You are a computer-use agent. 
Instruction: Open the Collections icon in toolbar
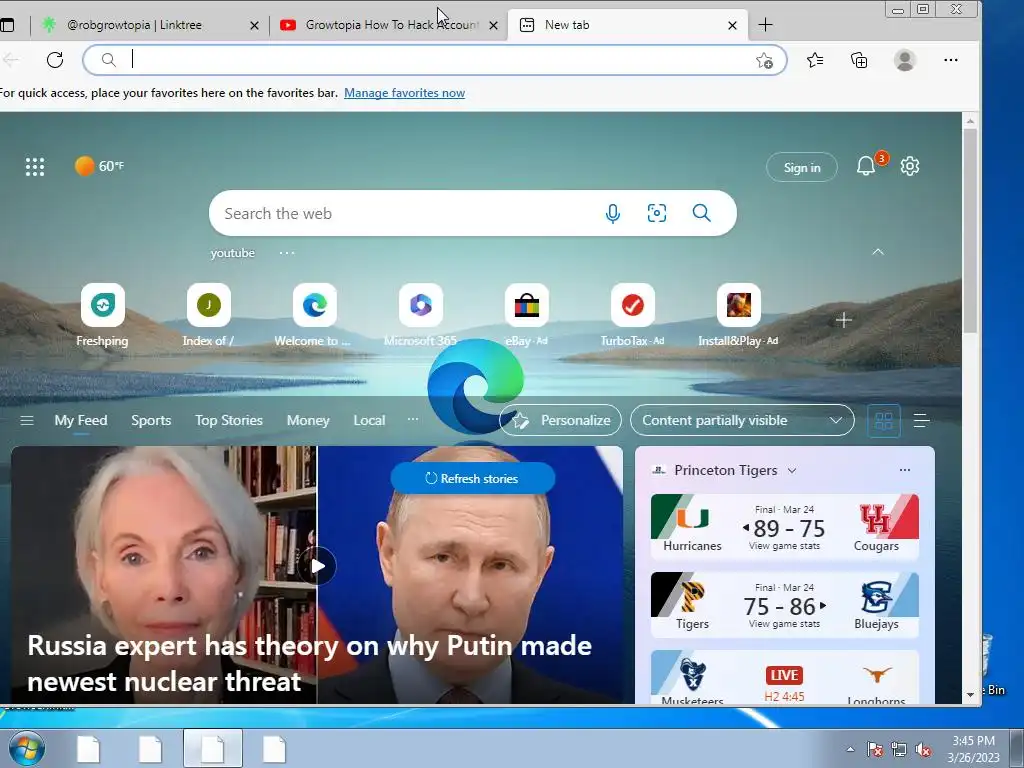(859, 60)
